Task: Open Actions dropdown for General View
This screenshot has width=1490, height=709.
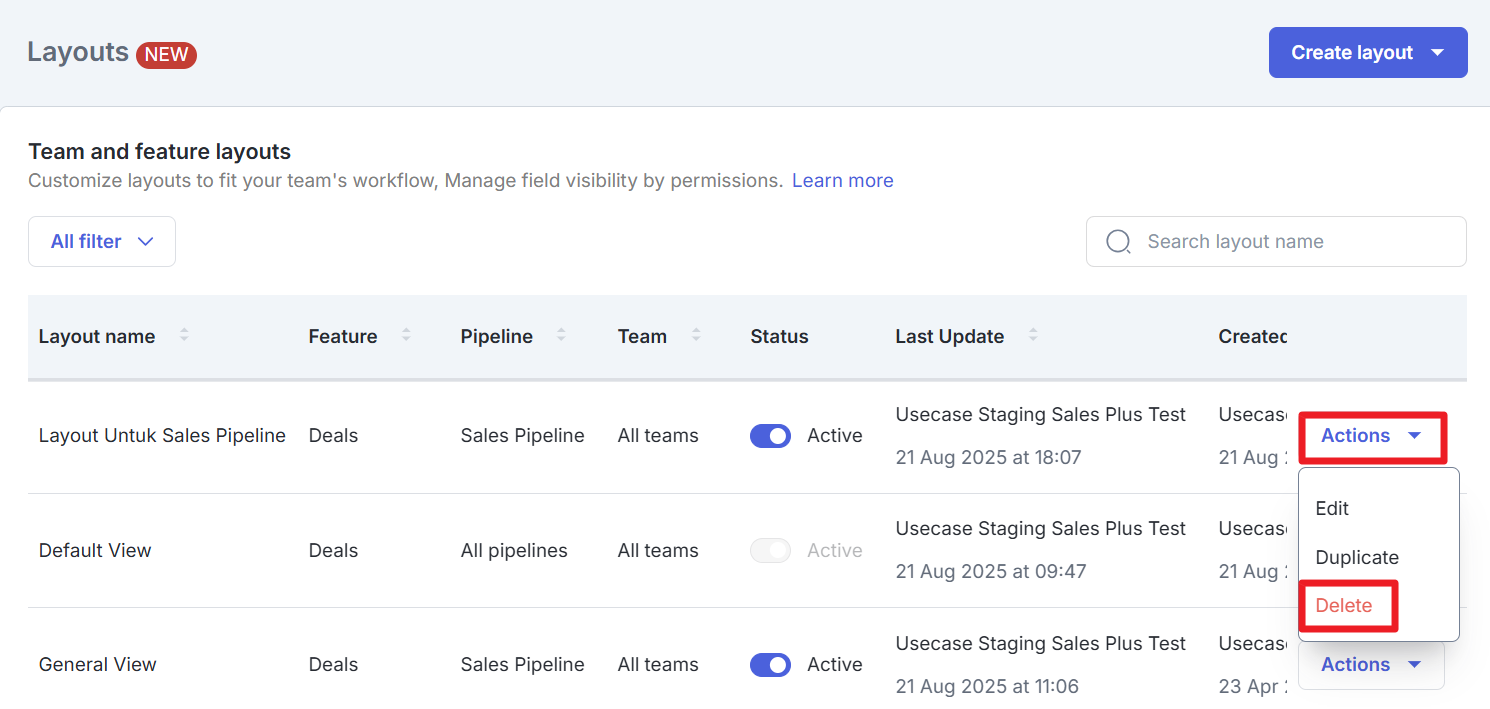Action: (x=1370, y=665)
